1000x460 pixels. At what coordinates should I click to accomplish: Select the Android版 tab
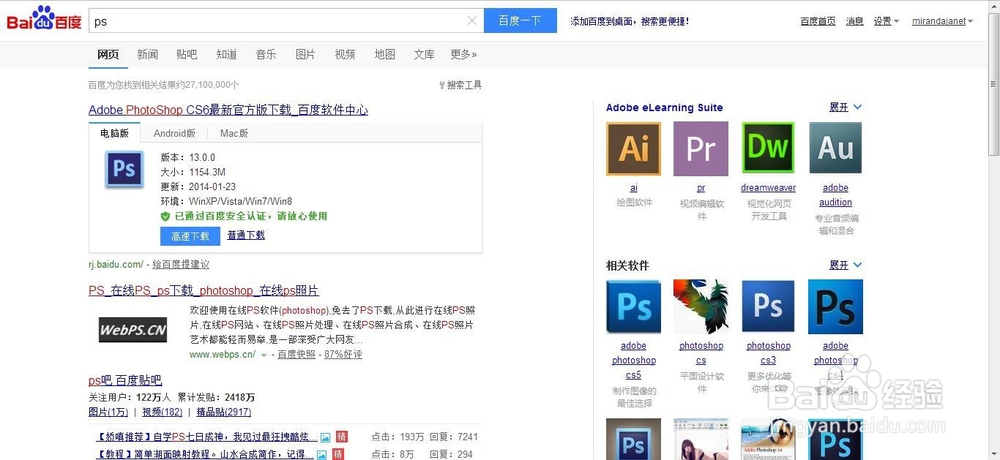pos(174,133)
